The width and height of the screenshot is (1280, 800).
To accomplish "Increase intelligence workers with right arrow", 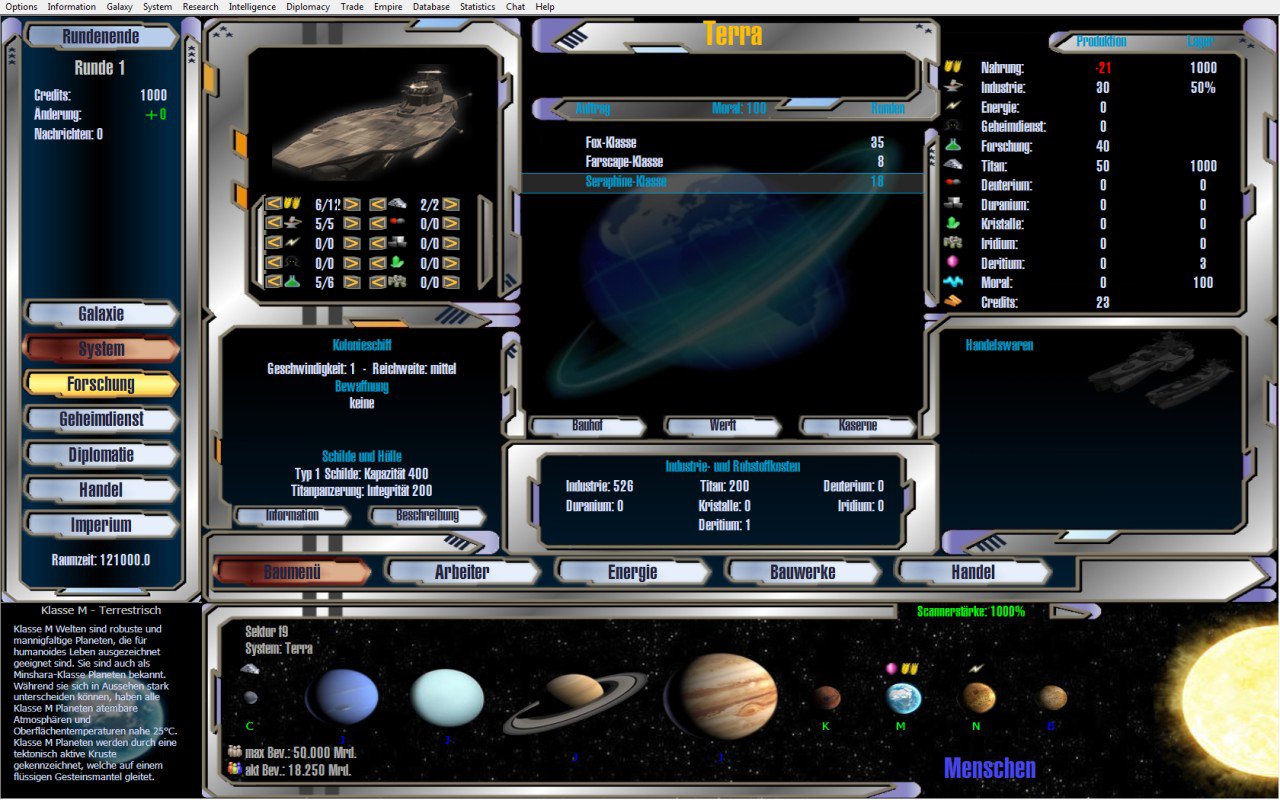I will pos(352,262).
